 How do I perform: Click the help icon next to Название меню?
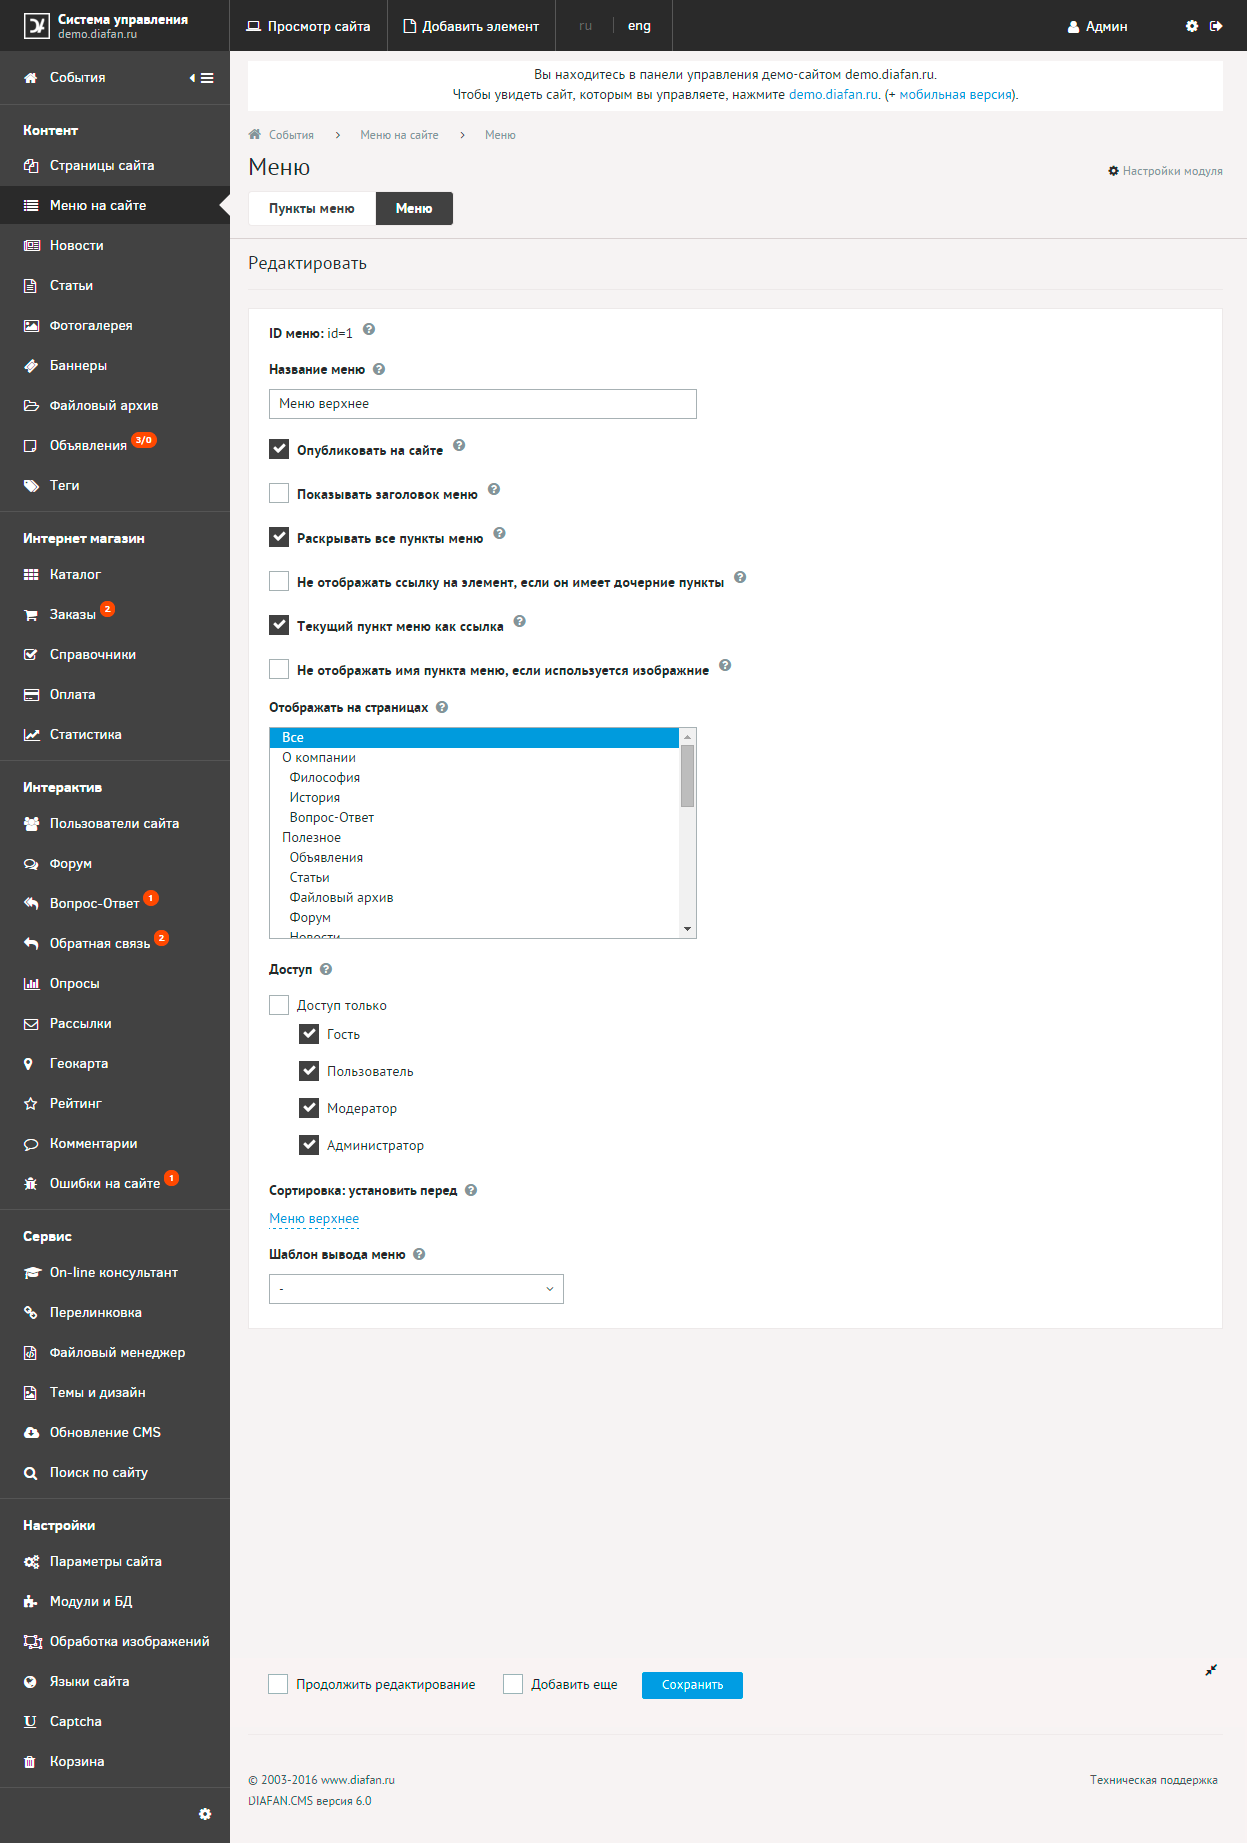point(379,369)
